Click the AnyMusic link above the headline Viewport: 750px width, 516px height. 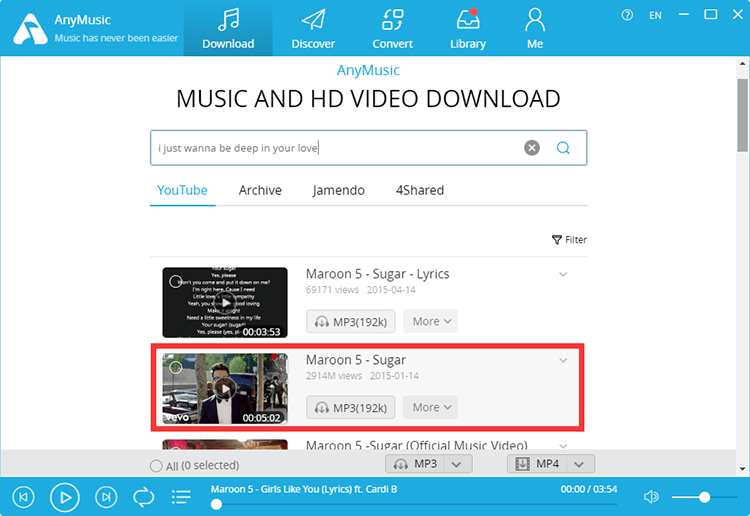point(368,70)
